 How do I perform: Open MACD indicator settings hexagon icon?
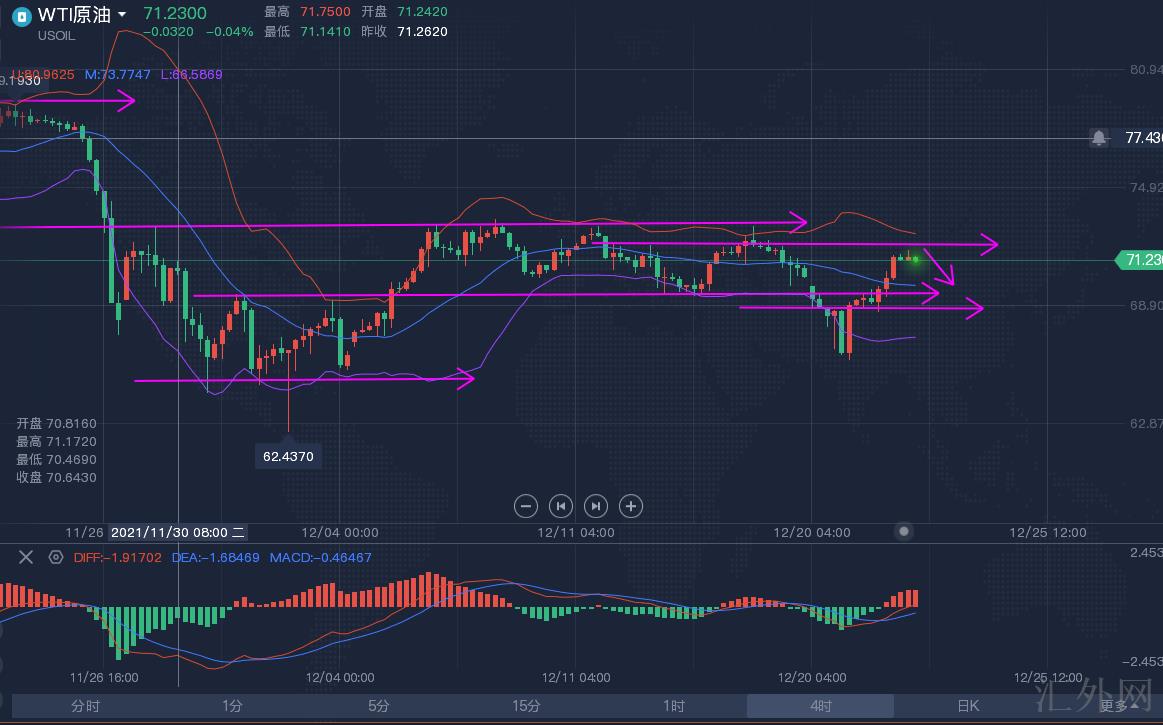pos(55,558)
